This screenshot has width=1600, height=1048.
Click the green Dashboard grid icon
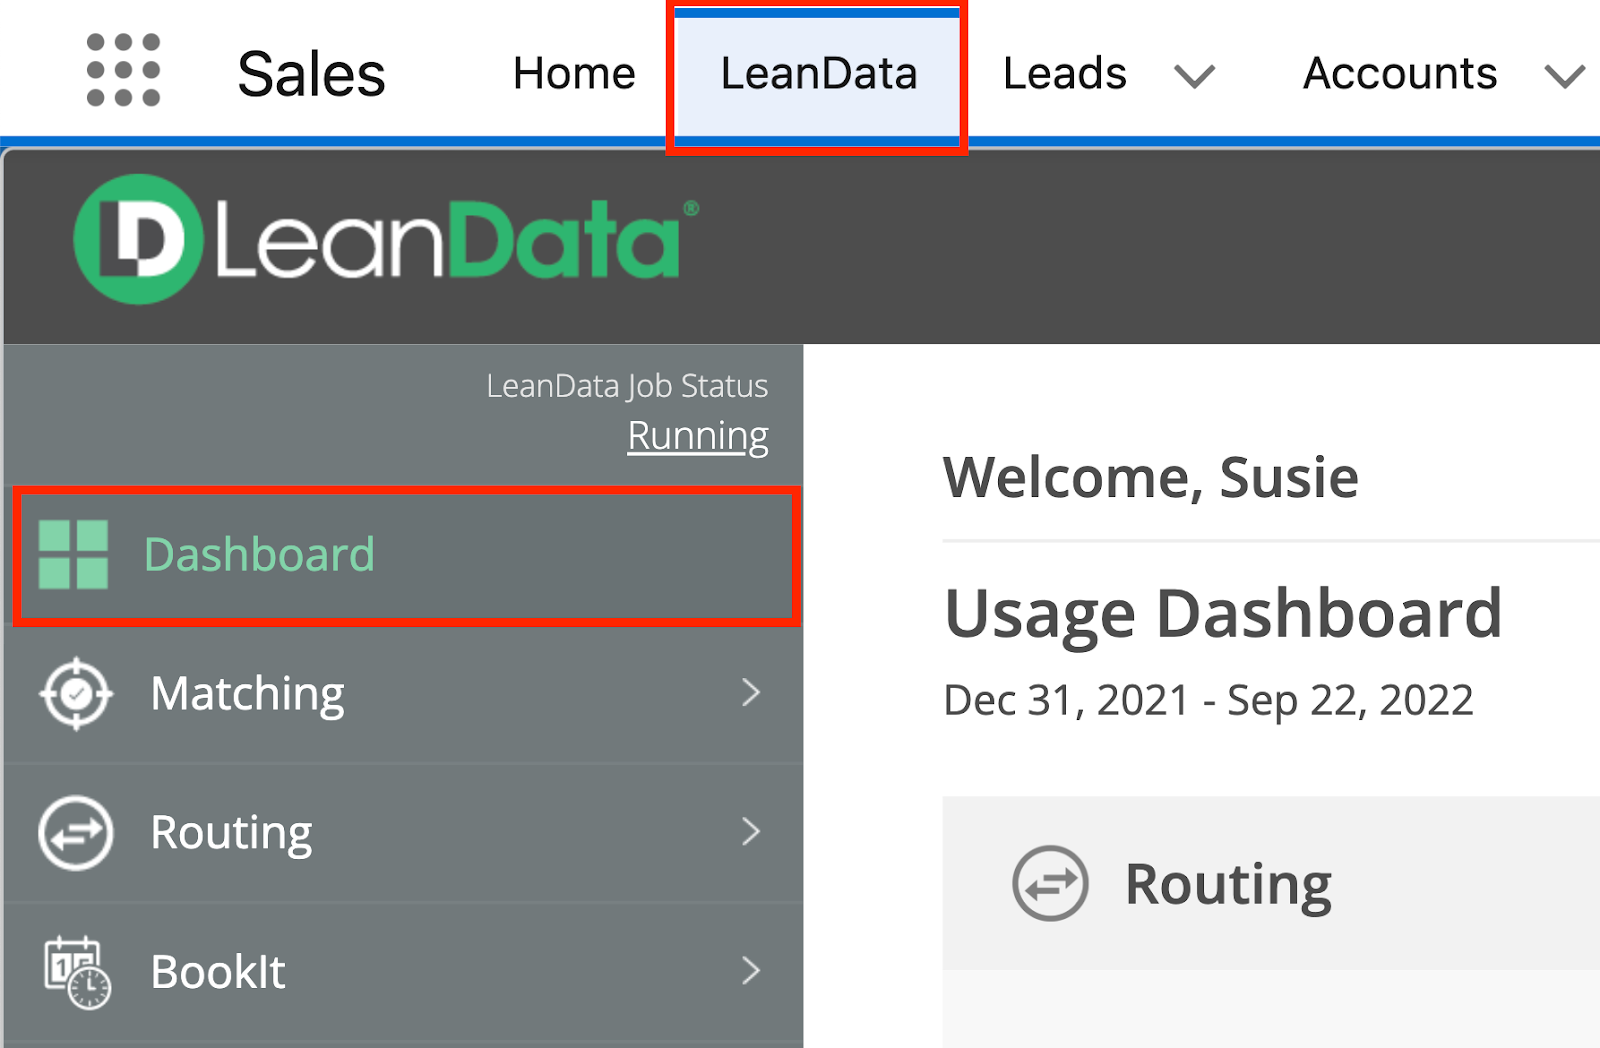pos(73,555)
